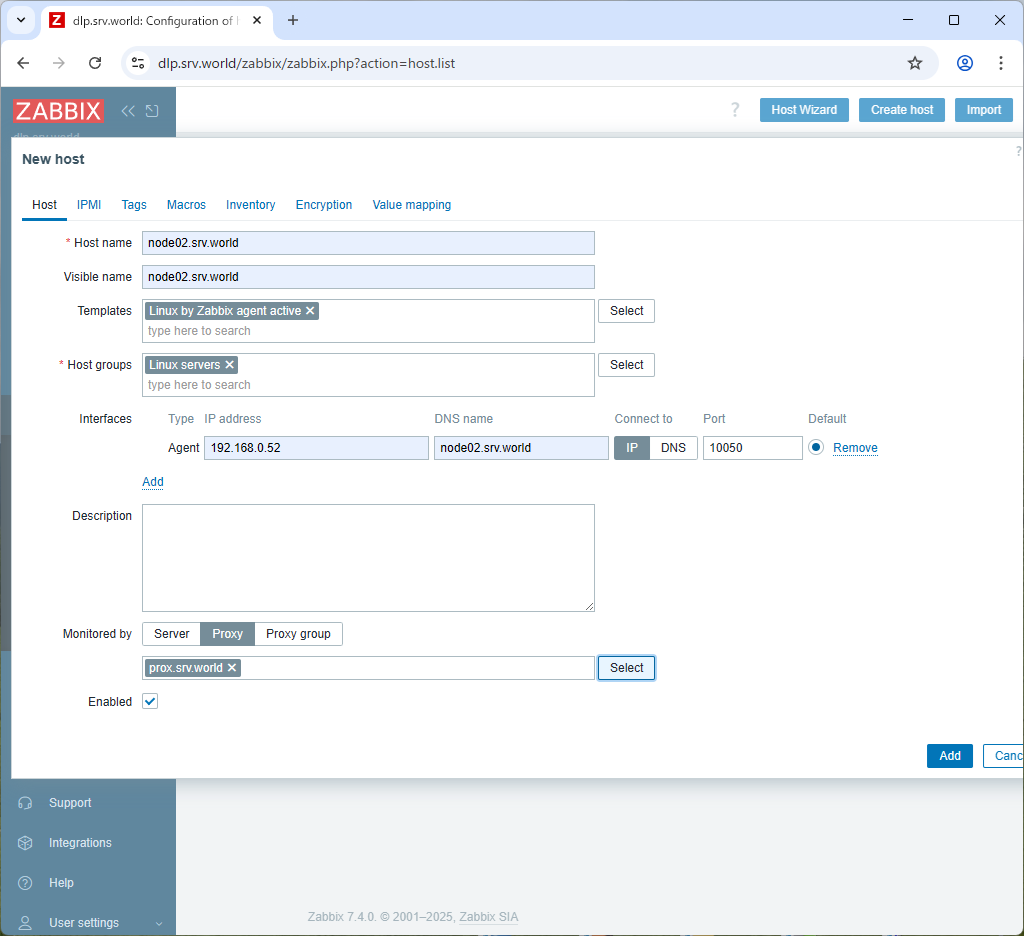
Task: Open the browser tab list dropdown
Action: (x=20, y=20)
